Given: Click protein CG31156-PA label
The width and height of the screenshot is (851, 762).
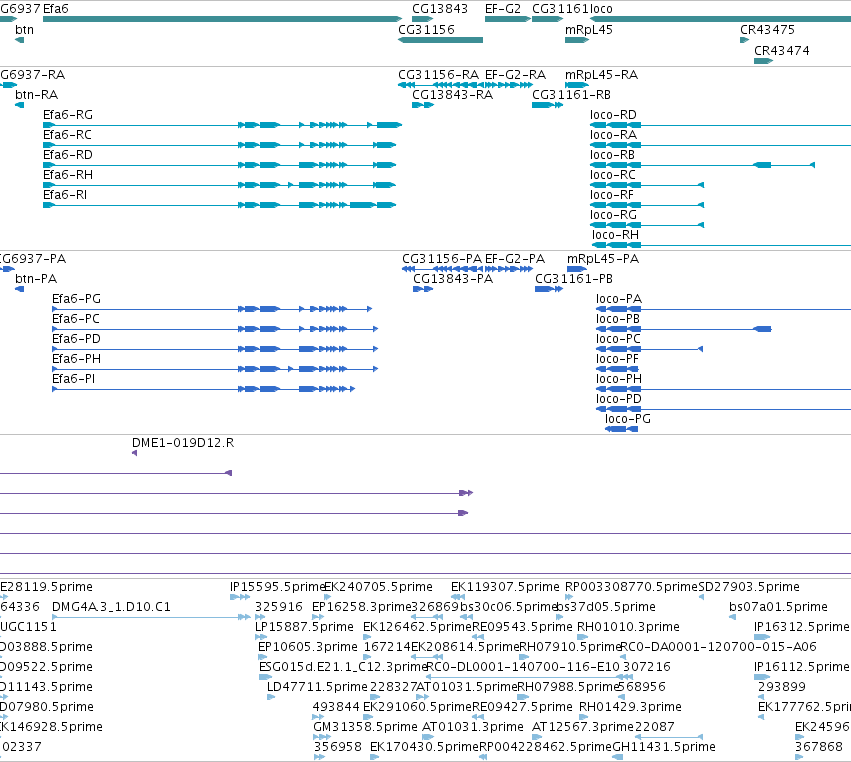Looking at the screenshot, I should click(442, 259).
